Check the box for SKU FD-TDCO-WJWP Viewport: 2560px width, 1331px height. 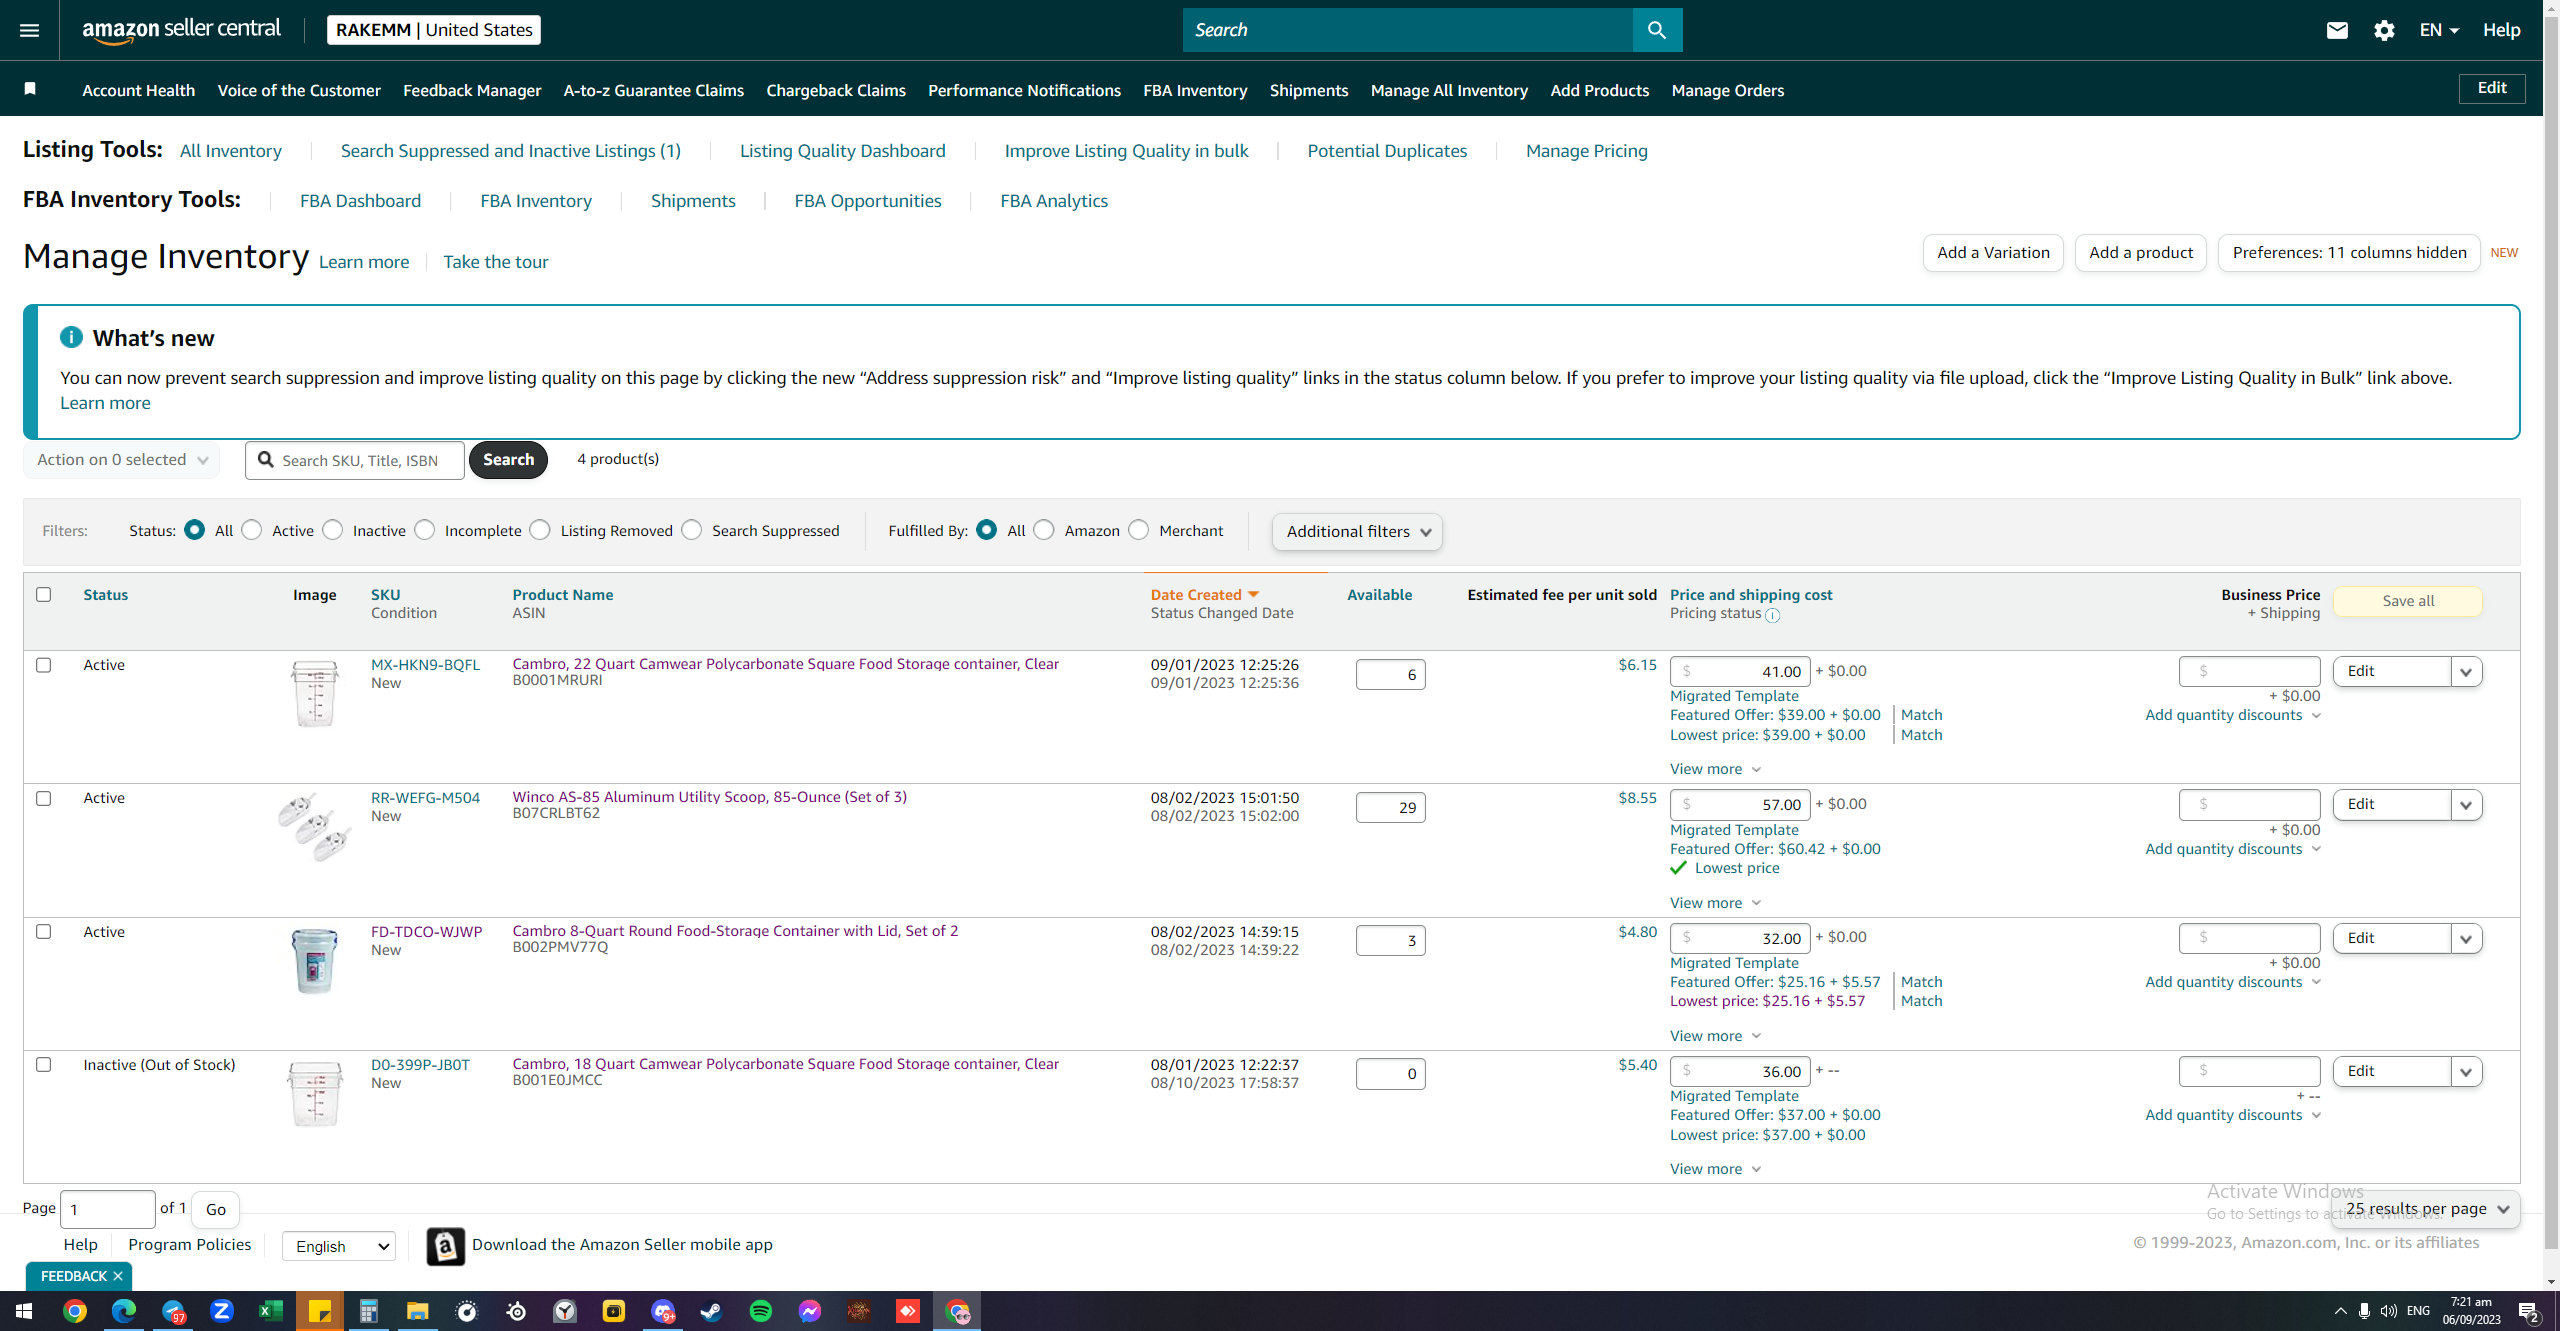pos(43,931)
